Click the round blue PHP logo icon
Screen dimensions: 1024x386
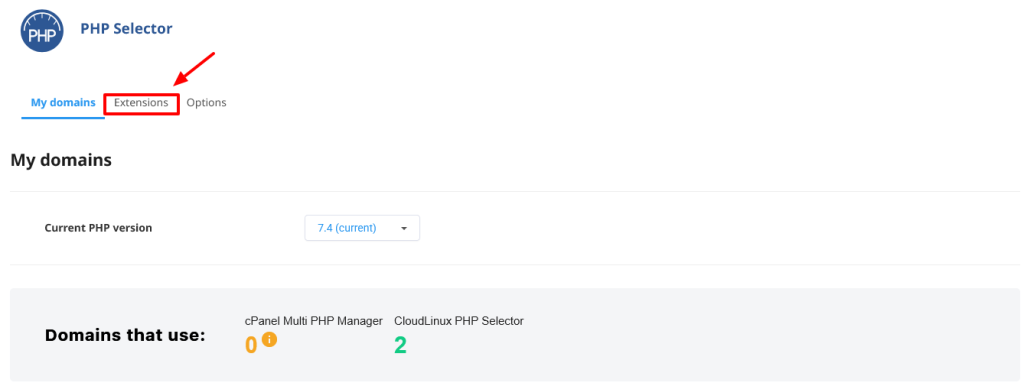42,30
